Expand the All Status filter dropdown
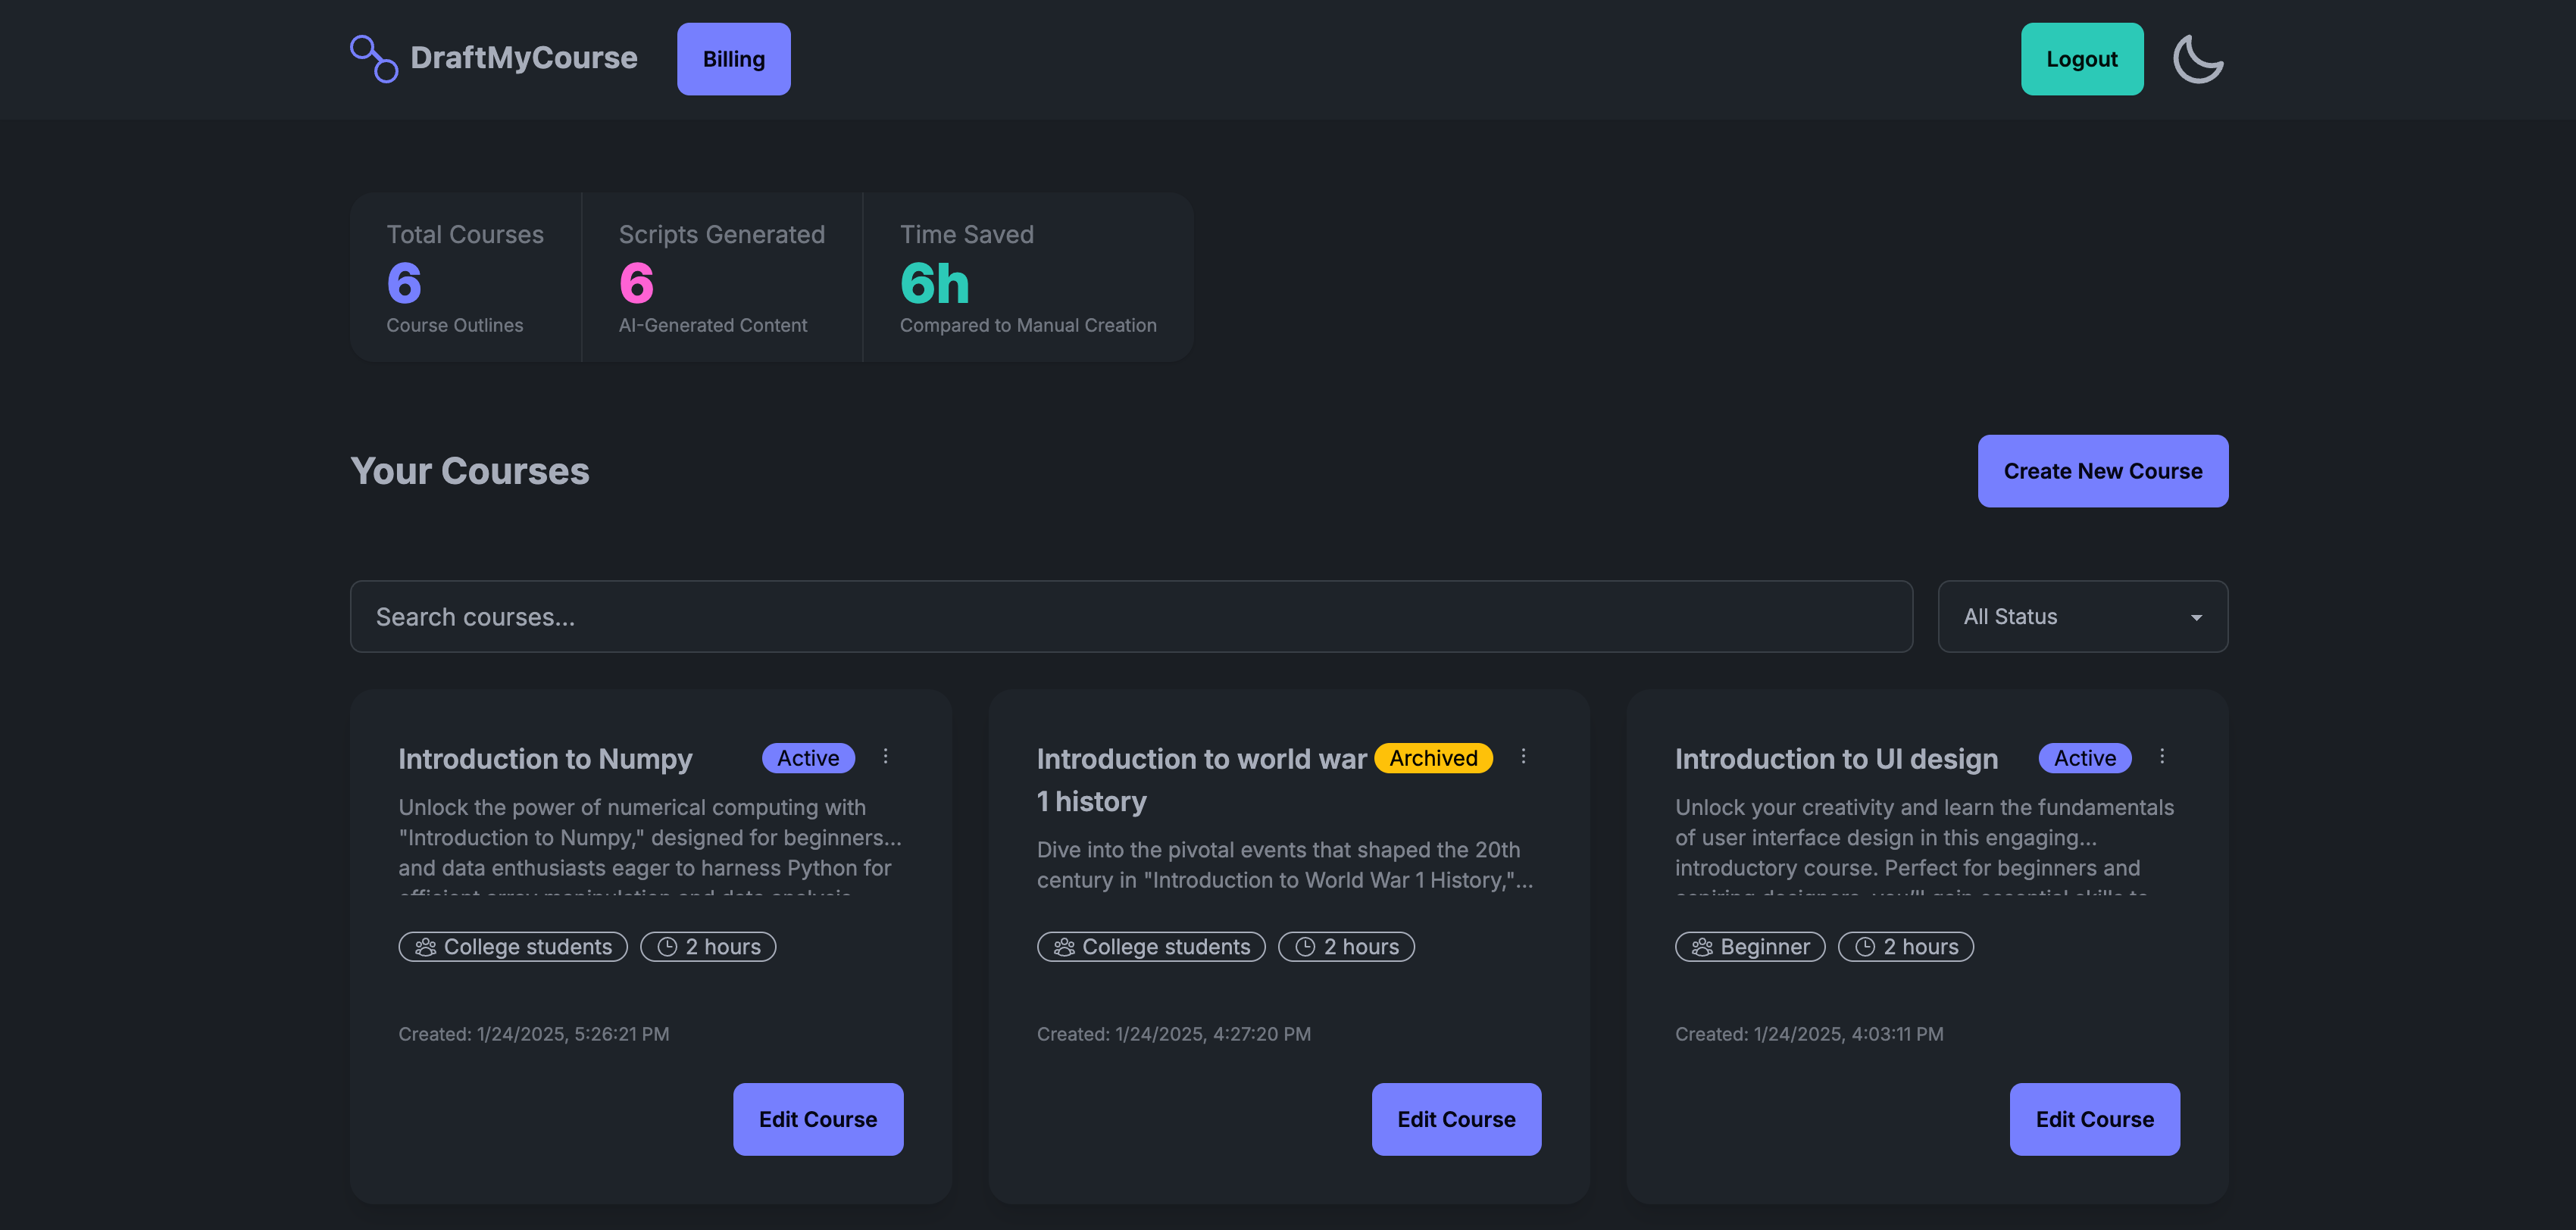Screen dimensions: 2576x1230 tap(2082, 617)
